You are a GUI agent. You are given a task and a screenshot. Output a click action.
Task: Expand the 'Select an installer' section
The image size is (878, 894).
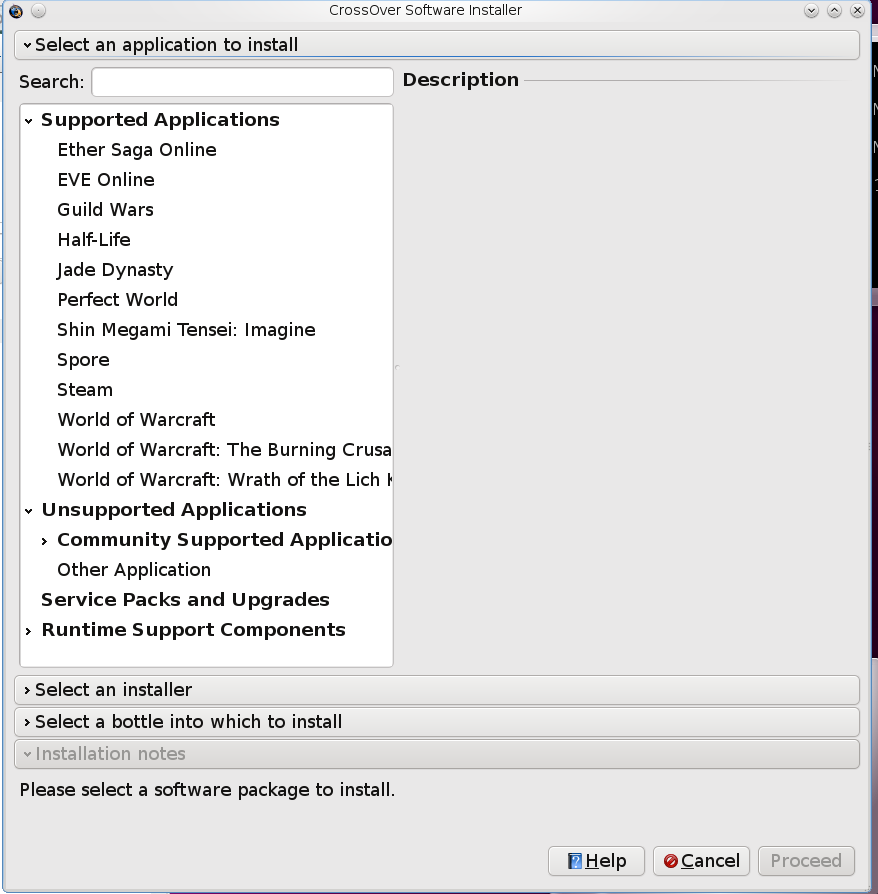437,690
